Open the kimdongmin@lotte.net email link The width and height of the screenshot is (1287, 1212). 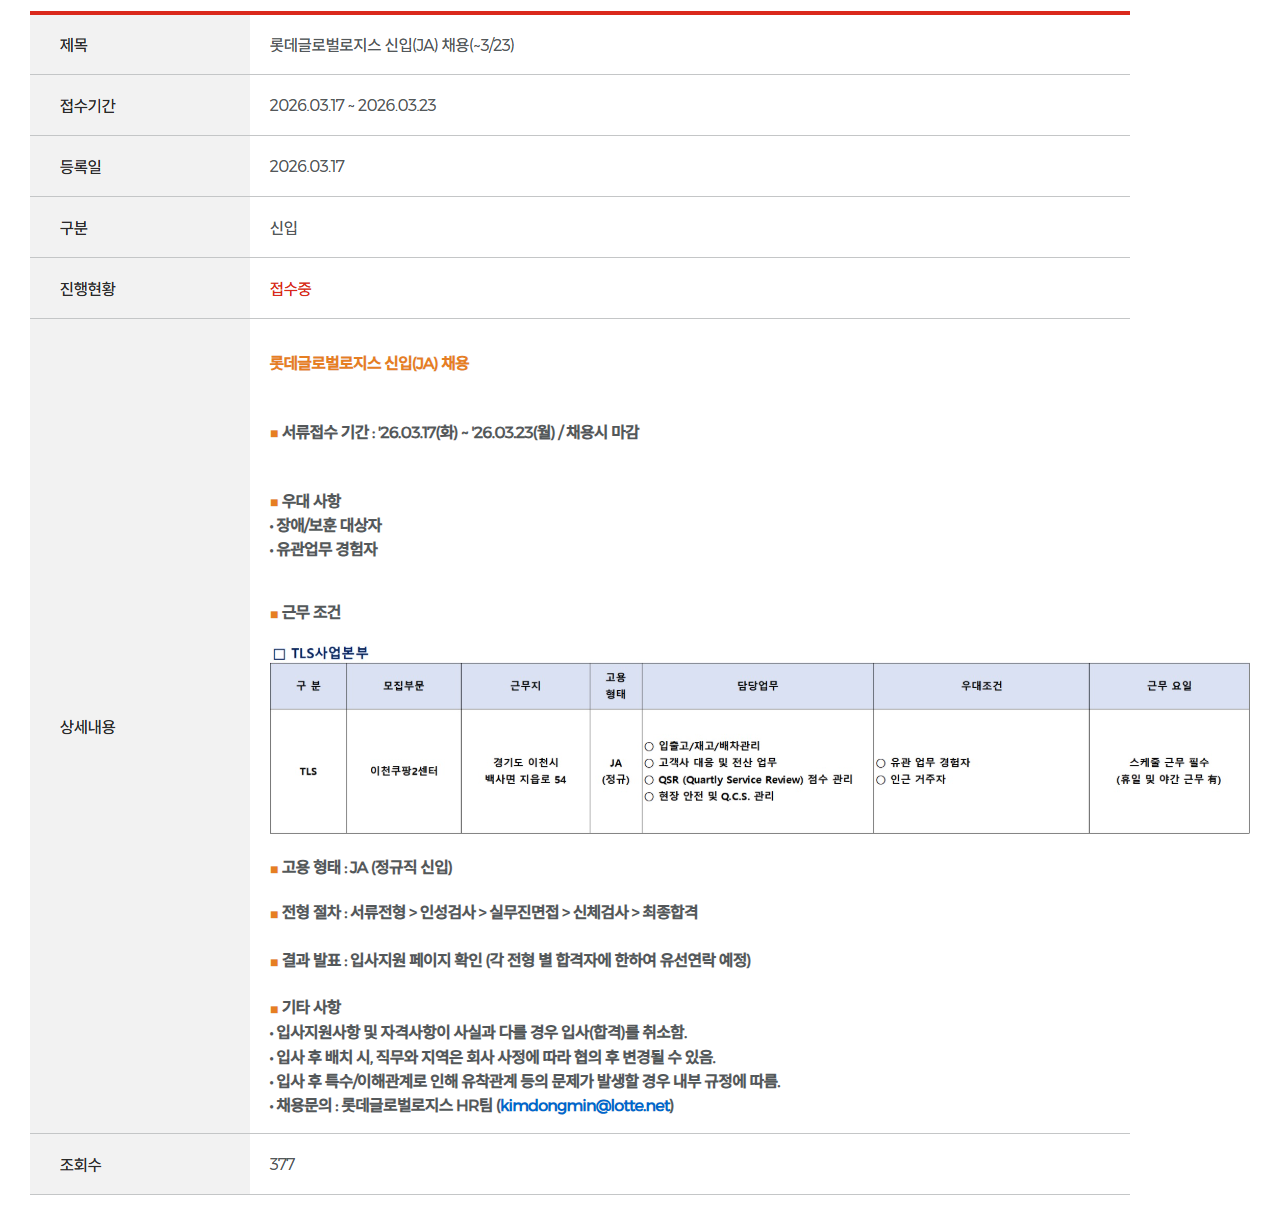coord(584,1105)
